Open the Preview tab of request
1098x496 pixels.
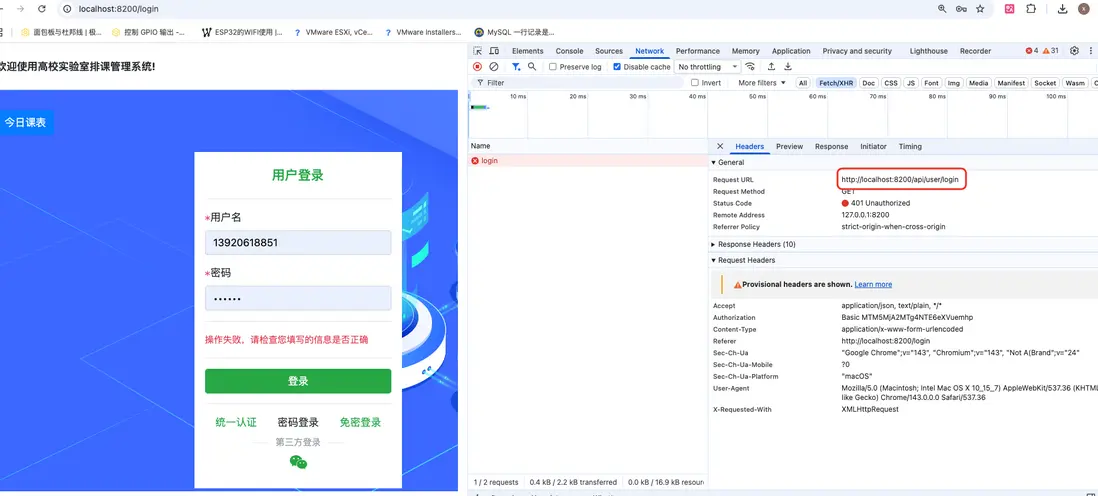[789, 146]
